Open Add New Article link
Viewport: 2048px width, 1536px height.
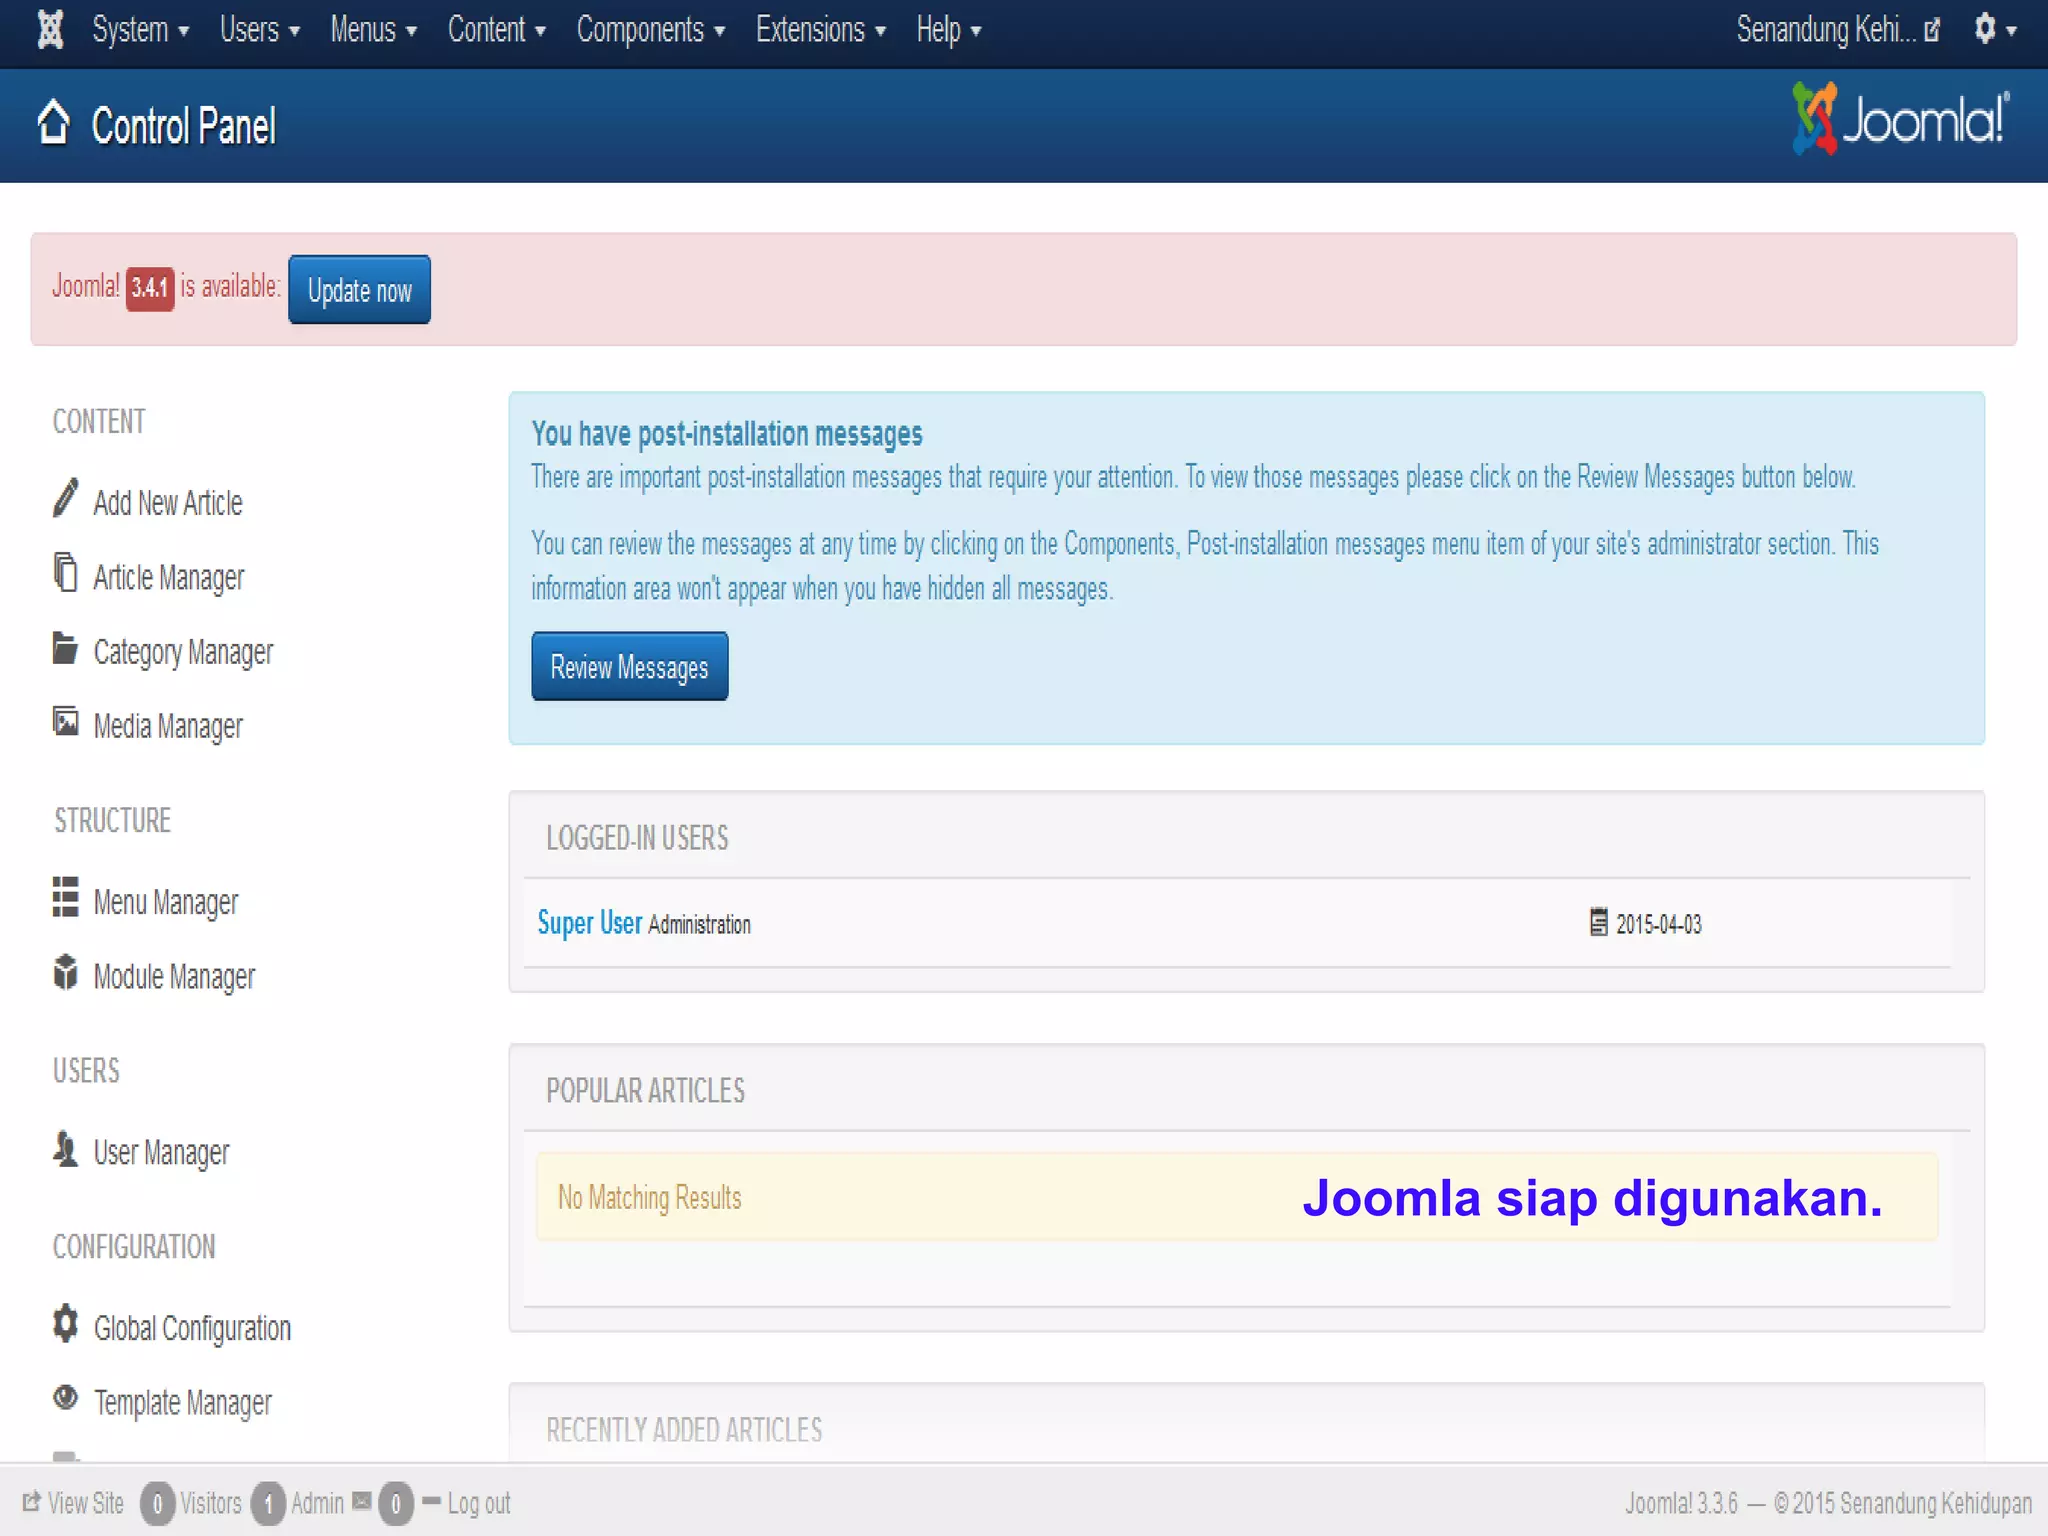168,503
